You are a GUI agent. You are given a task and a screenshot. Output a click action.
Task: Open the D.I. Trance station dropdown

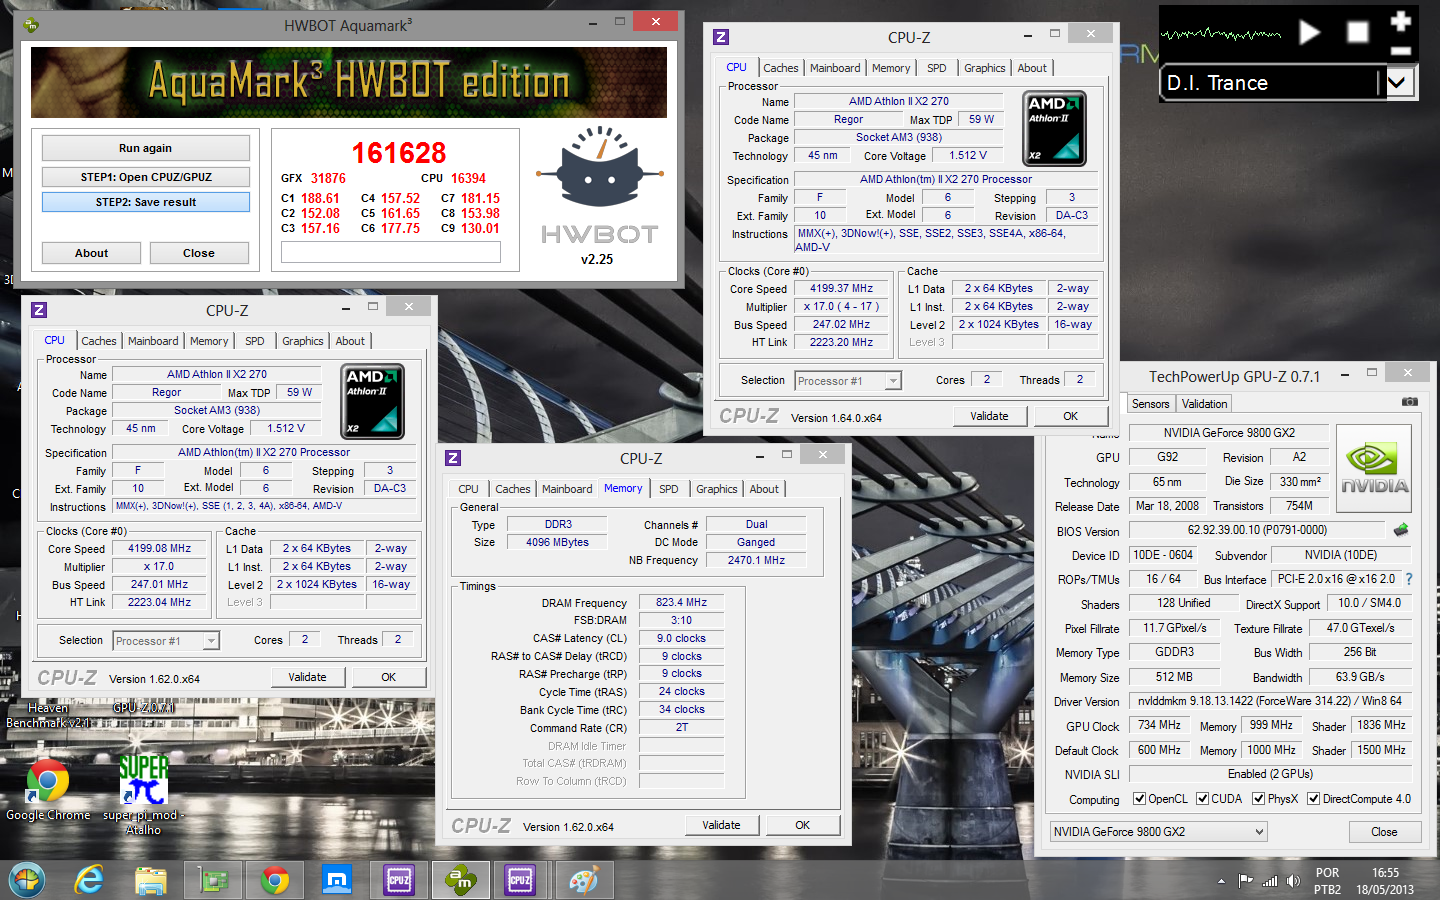point(1399,83)
